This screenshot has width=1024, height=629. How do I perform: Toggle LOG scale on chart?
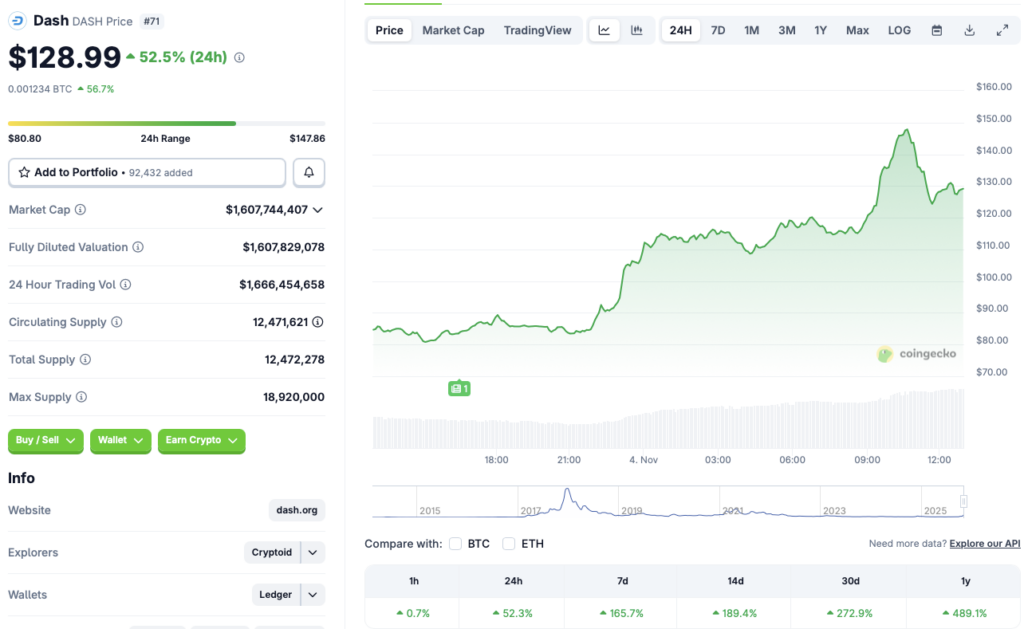[x=899, y=30]
